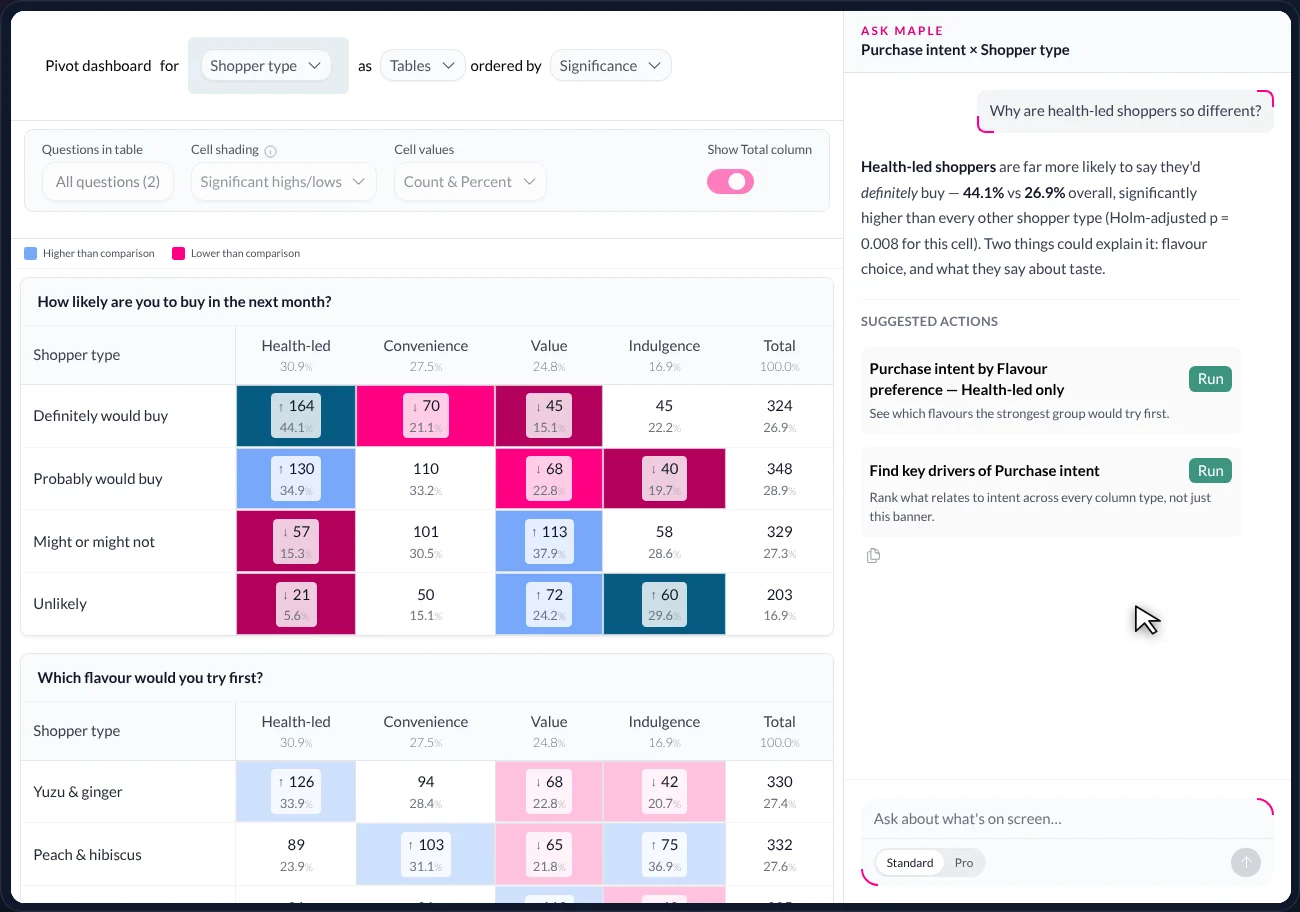The image size is (1300, 912).
Task: Click the pink Lower than comparison legend swatch
Action: [179, 254]
